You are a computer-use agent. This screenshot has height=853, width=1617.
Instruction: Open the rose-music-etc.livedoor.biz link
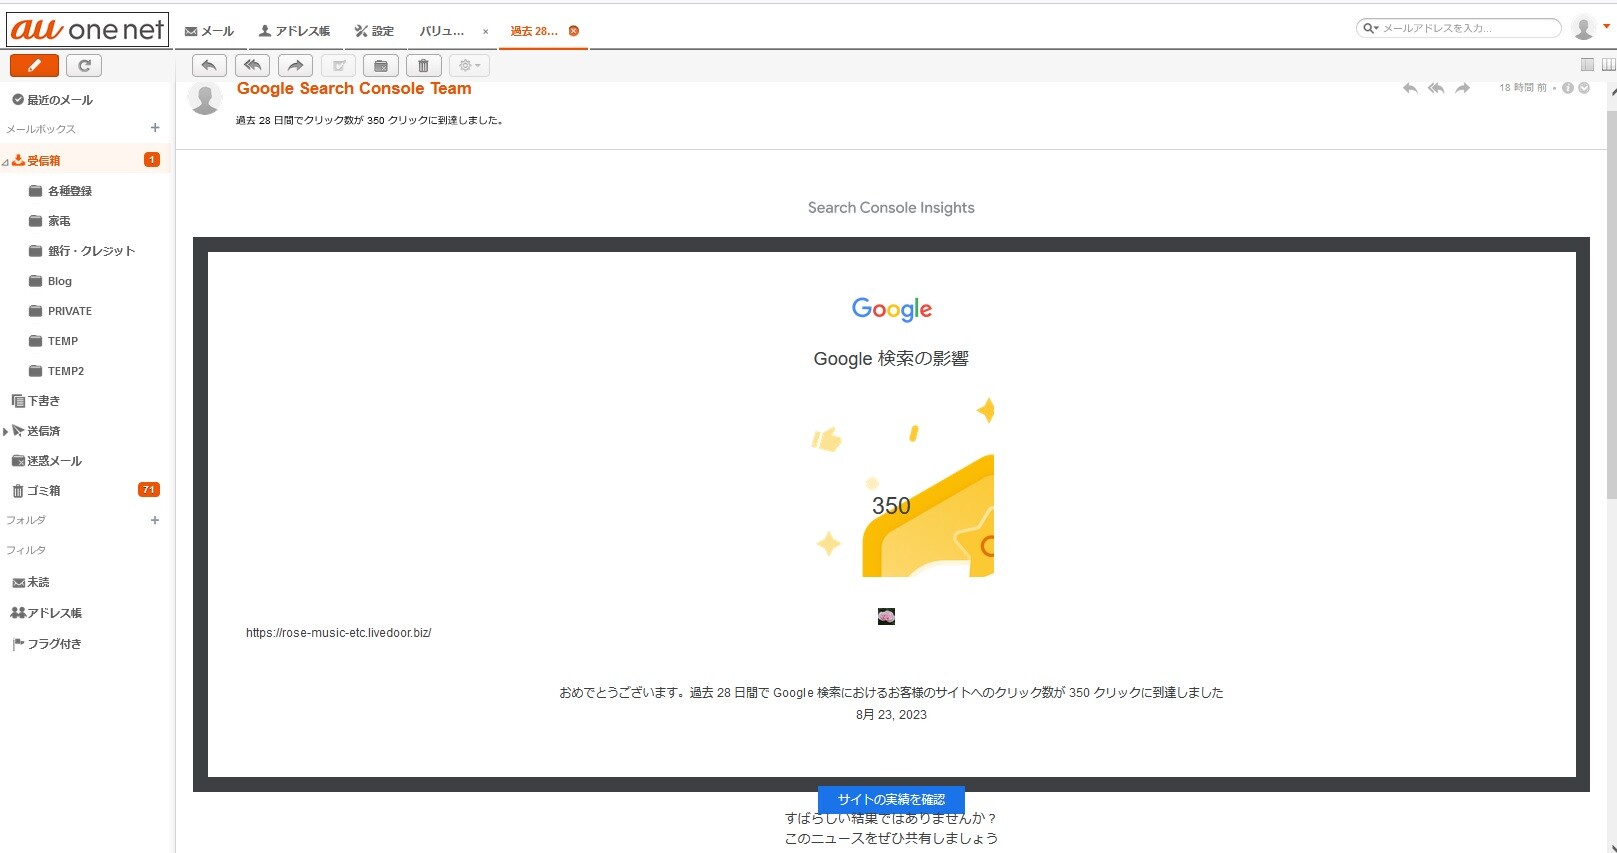[x=338, y=633]
